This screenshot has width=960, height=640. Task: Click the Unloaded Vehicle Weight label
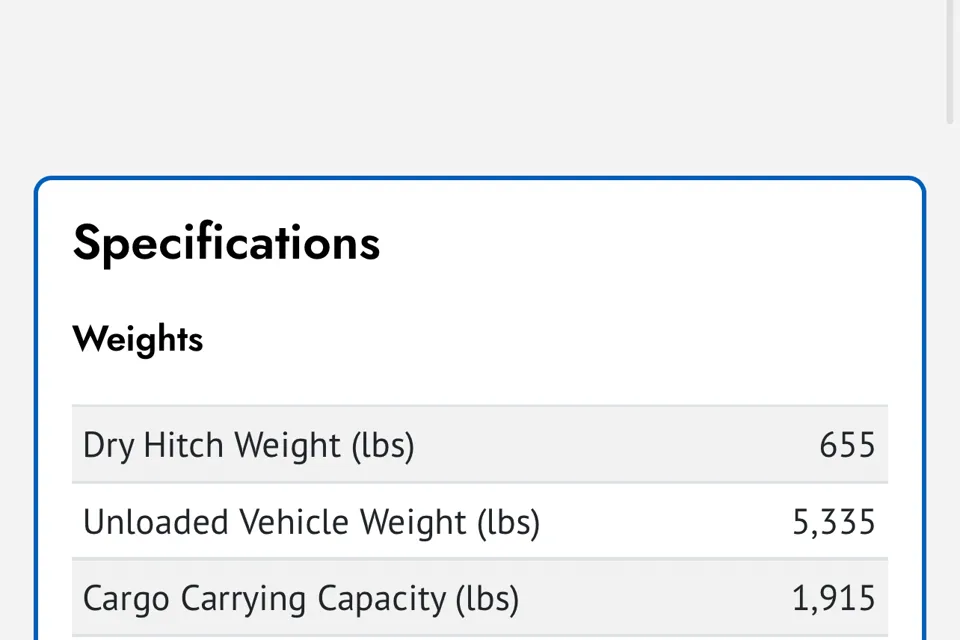click(x=311, y=522)
